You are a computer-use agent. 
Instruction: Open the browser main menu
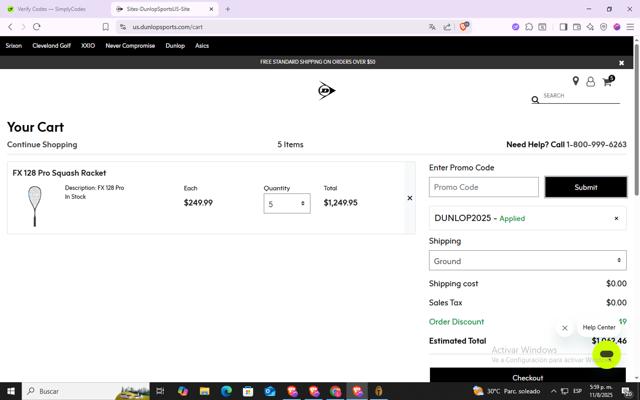pyautogui.click(x=630, y=27)
